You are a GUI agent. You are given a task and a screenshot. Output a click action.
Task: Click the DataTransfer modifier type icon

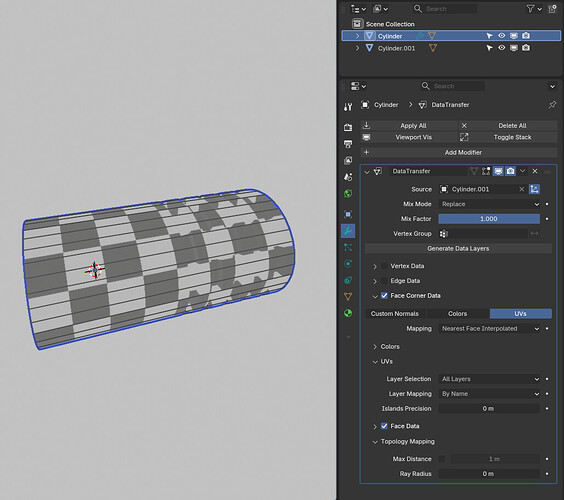378,171
